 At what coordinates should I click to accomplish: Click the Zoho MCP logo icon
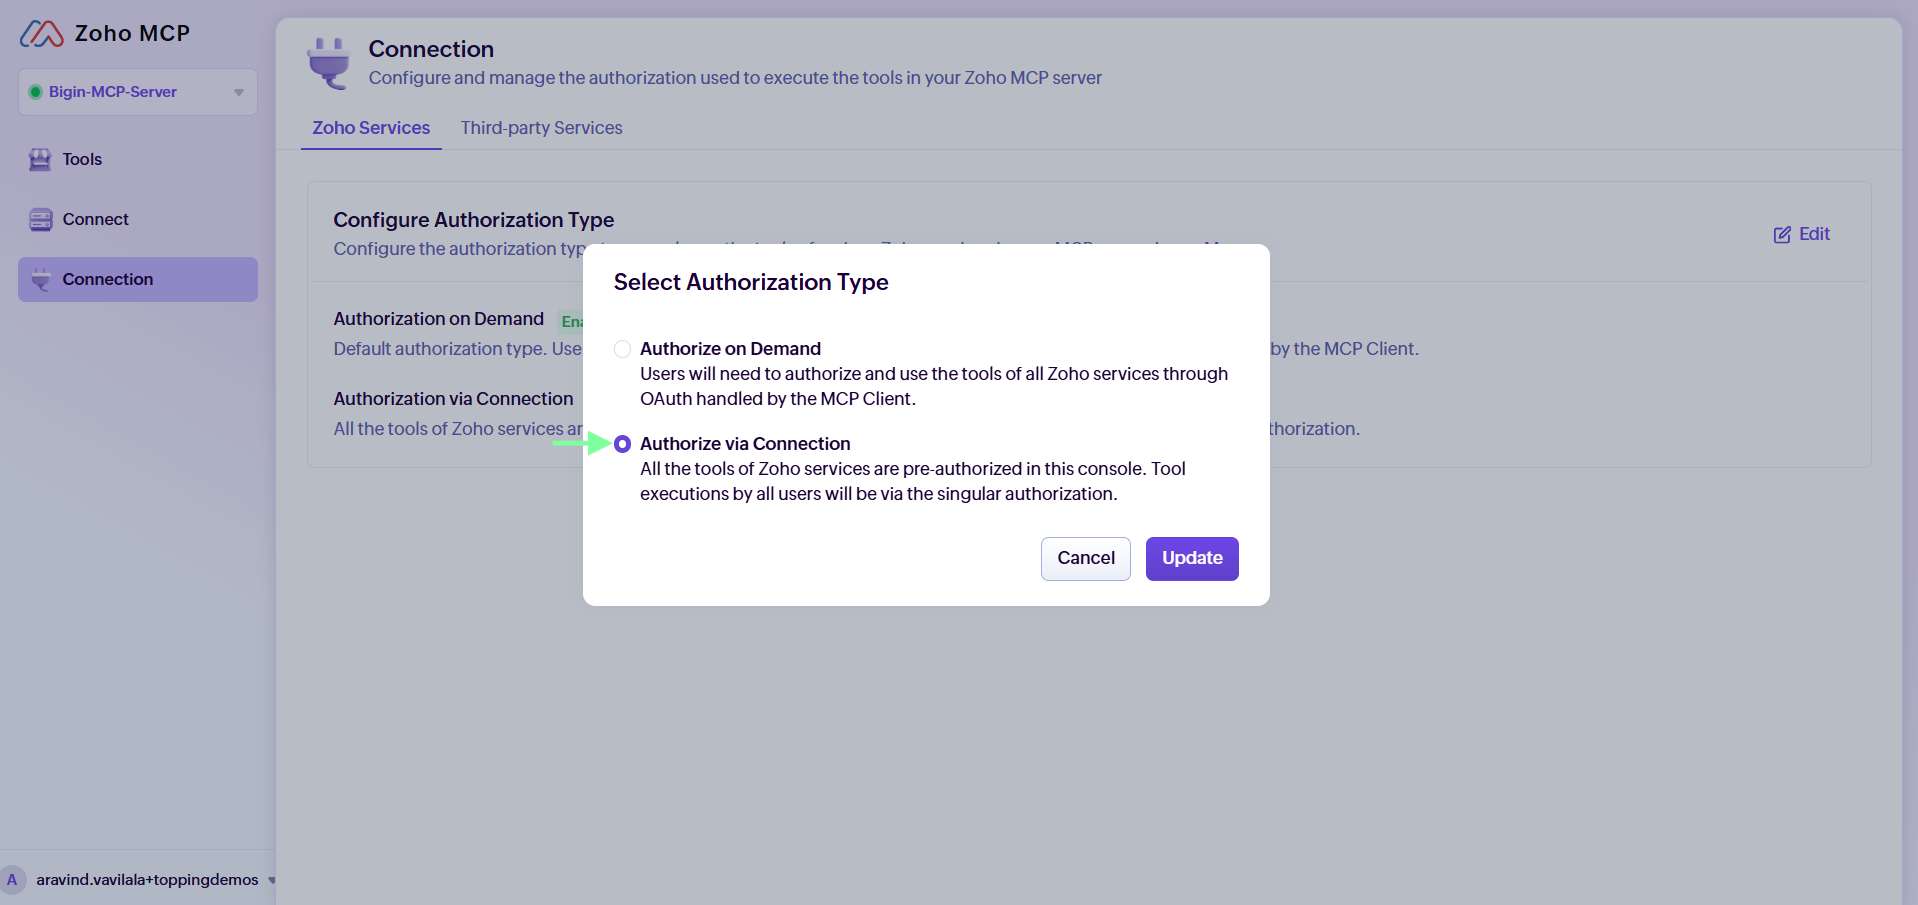point(42,34)
